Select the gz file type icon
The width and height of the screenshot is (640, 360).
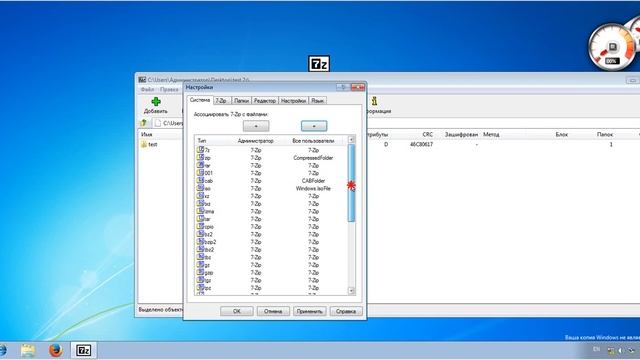click(x=200, y=265)
